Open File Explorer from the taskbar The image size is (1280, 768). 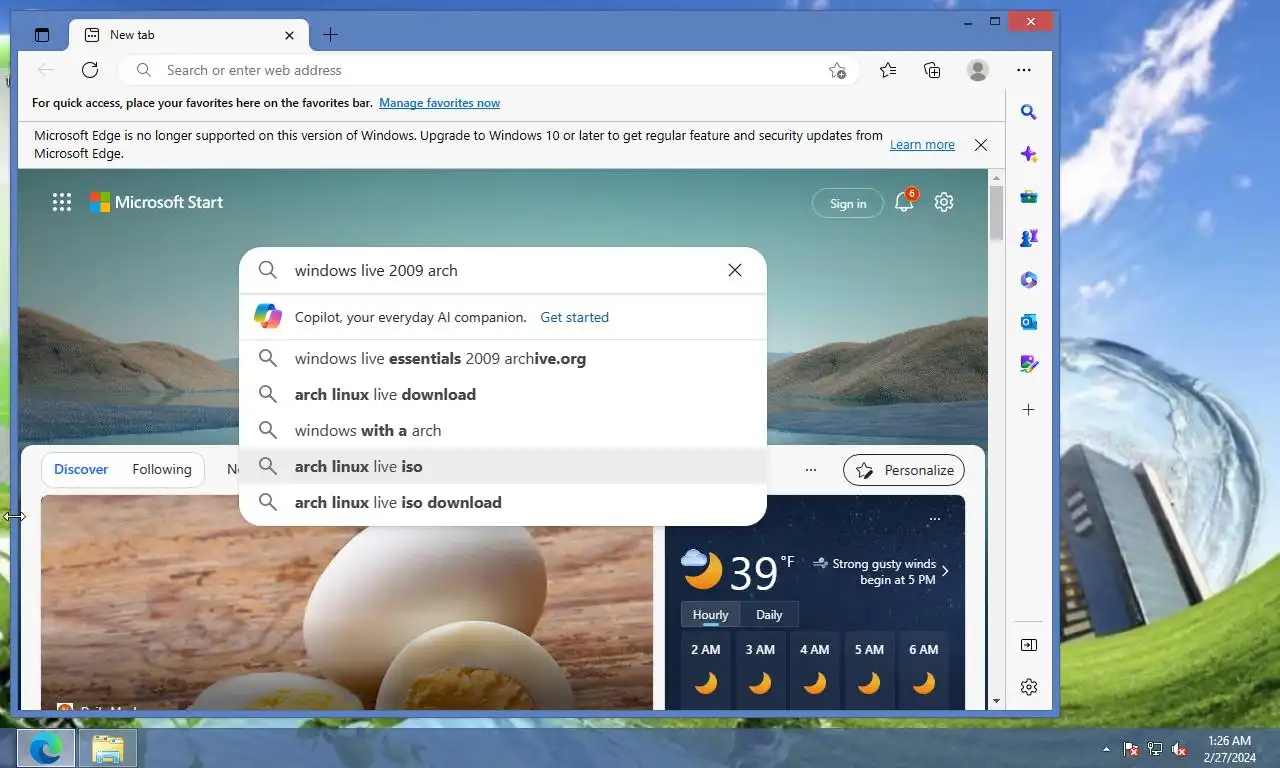[x=107, y=748]
